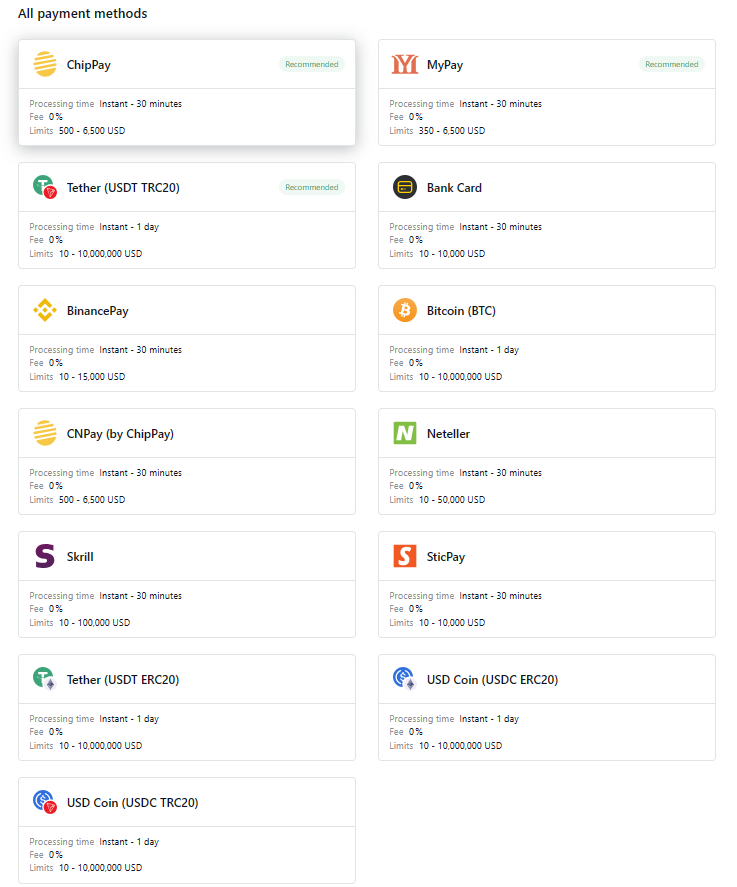Choose Bitcoin (BTC) payment method
Viewport: 737px width, 887px height.
tap(546, 338)
